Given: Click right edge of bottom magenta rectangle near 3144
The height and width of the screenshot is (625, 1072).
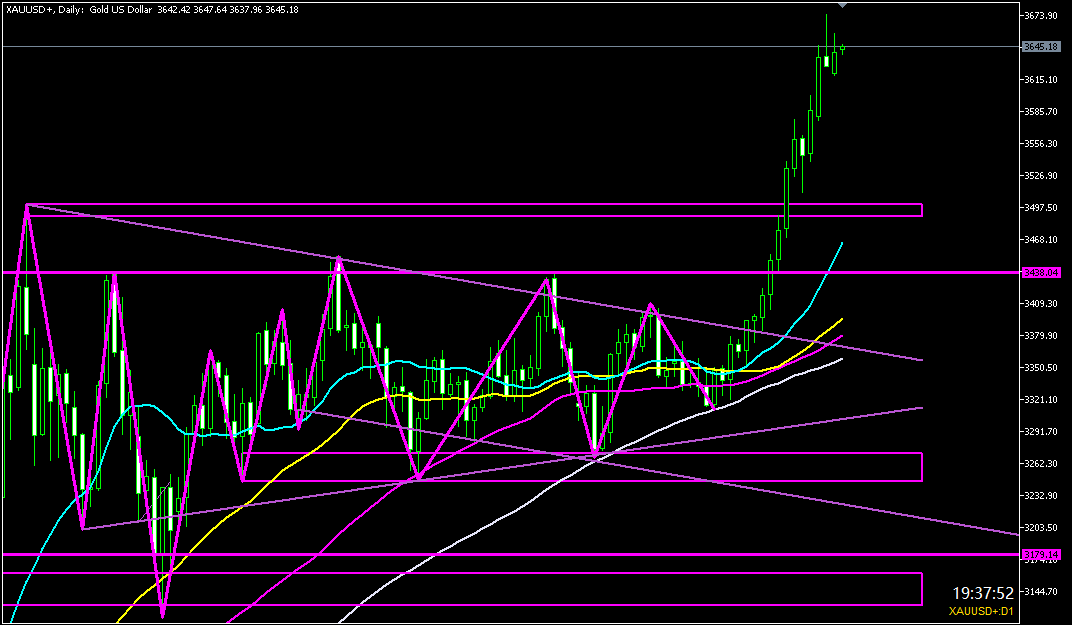Looking at the screenshot, I should [x=921, y=589].
